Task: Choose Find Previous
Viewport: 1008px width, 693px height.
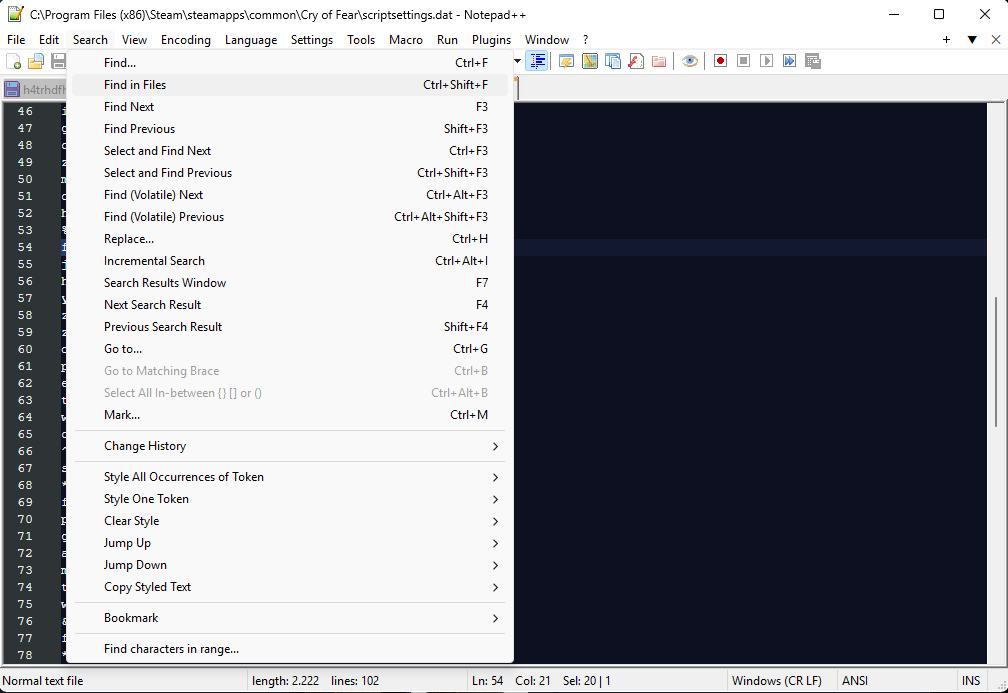Action: click(290, 129)
